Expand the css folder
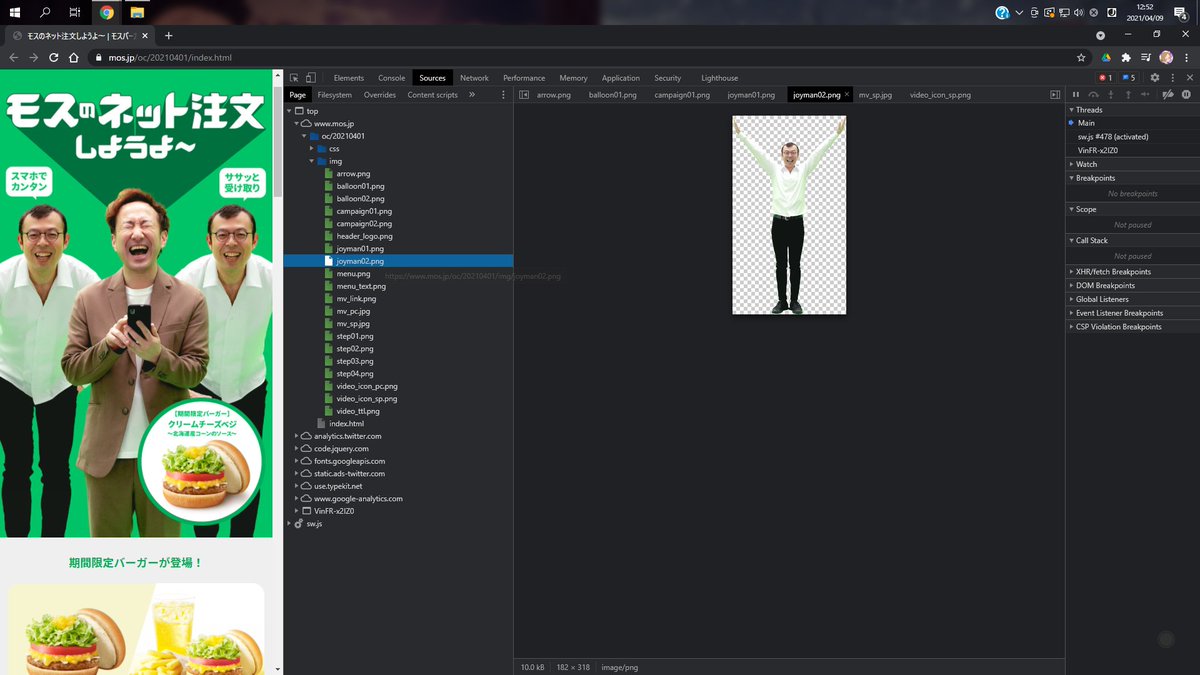Screen dimensions: 1200x675 coord(312,149)
